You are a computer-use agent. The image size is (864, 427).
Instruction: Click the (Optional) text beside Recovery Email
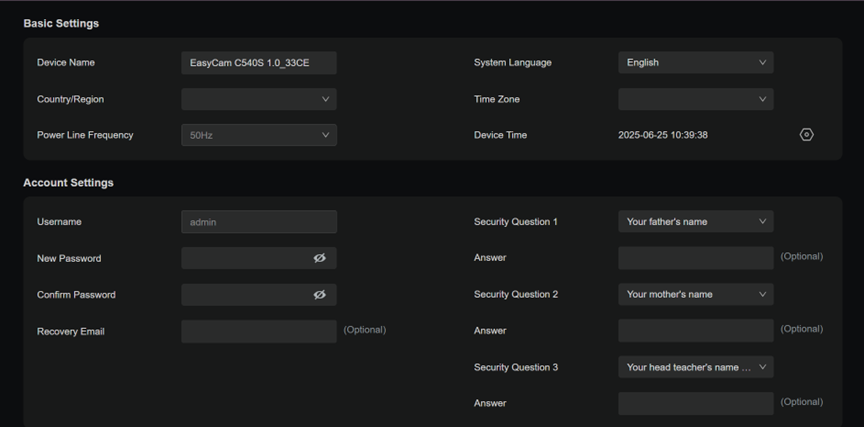pos(365,329)
